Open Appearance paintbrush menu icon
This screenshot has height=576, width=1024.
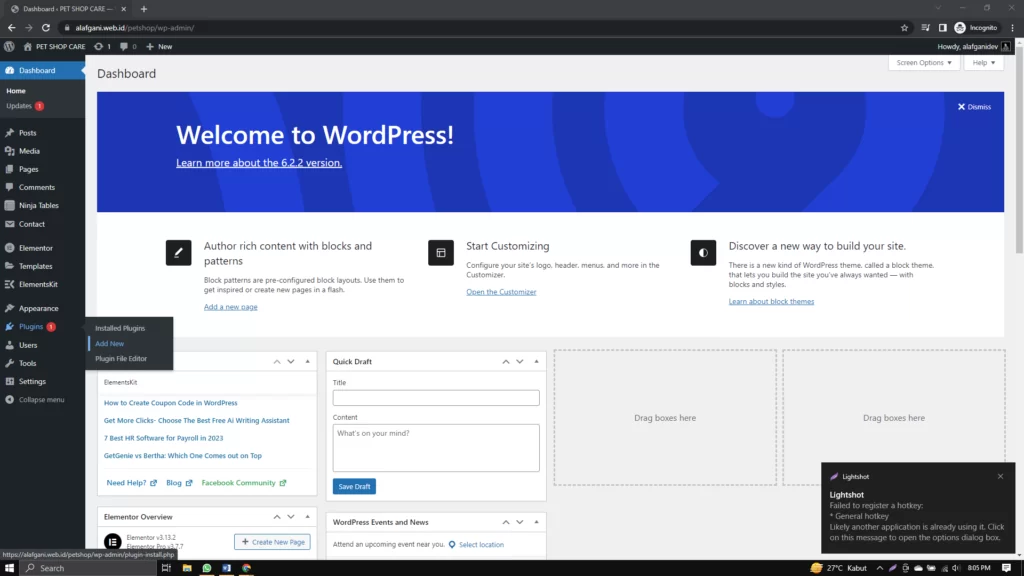[10, 308]
